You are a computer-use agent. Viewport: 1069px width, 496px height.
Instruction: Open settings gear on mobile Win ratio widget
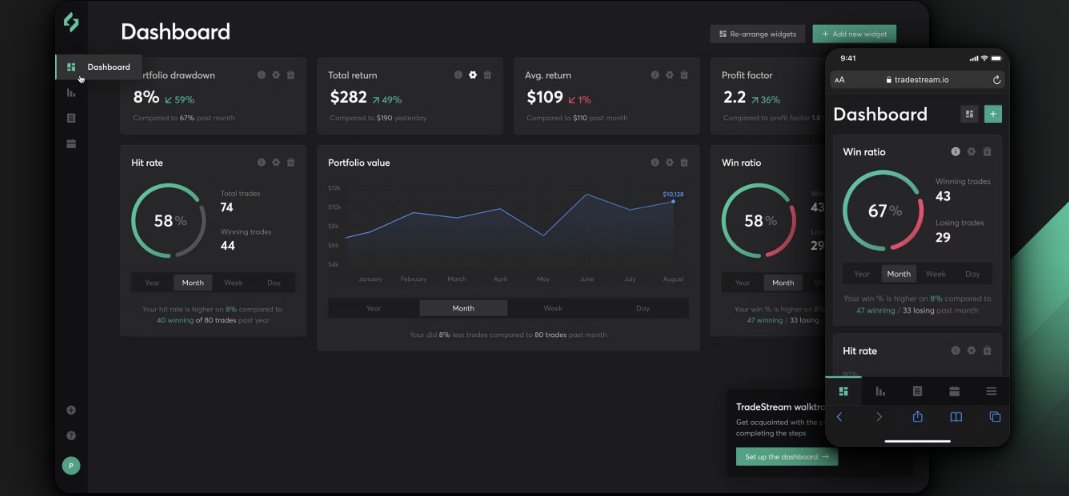[972, 152]
